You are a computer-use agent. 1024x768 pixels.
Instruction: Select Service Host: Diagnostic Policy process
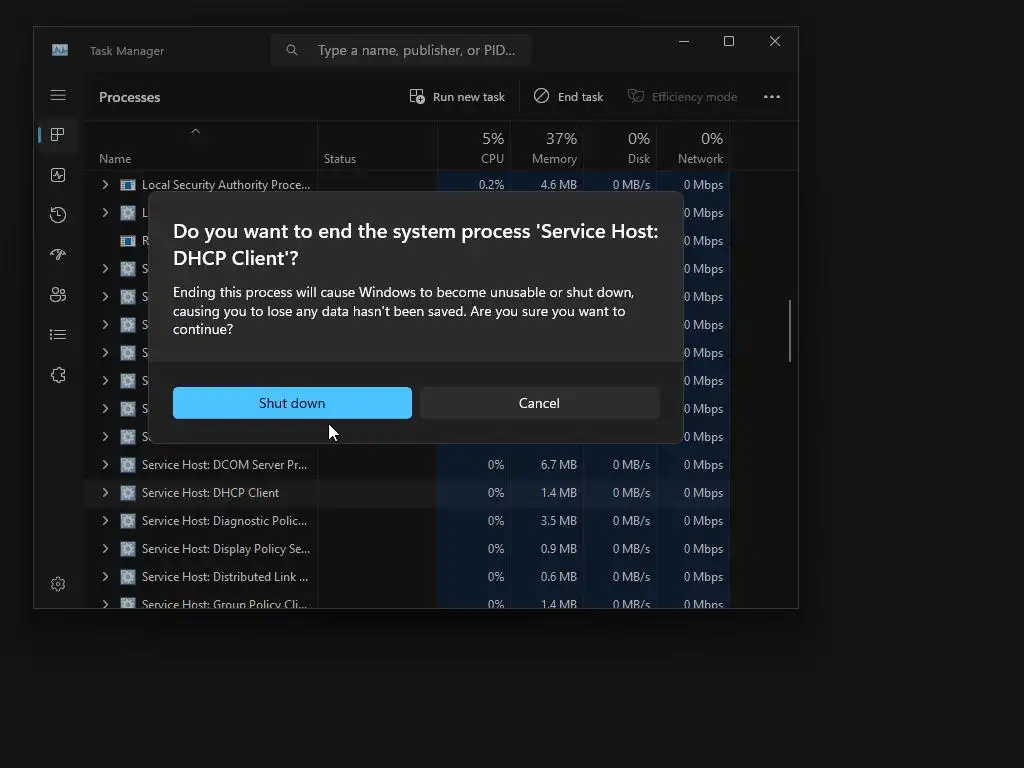click(224, 521)
